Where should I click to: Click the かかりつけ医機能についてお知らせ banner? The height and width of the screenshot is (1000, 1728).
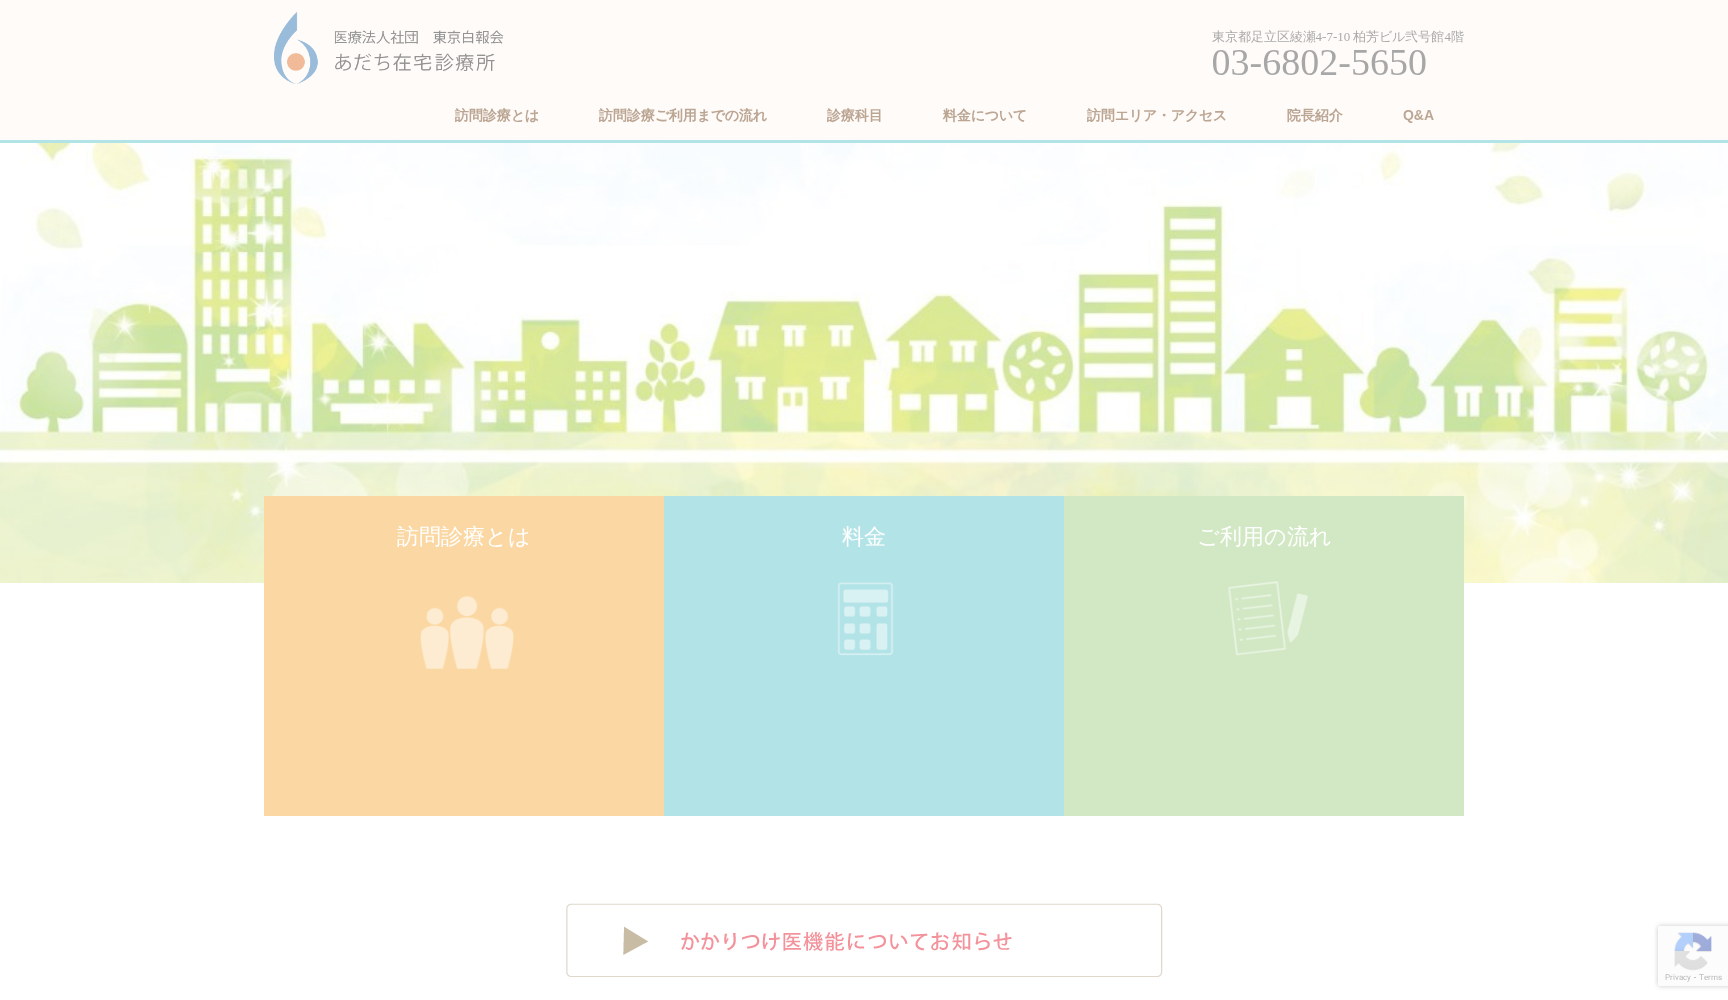864,940
